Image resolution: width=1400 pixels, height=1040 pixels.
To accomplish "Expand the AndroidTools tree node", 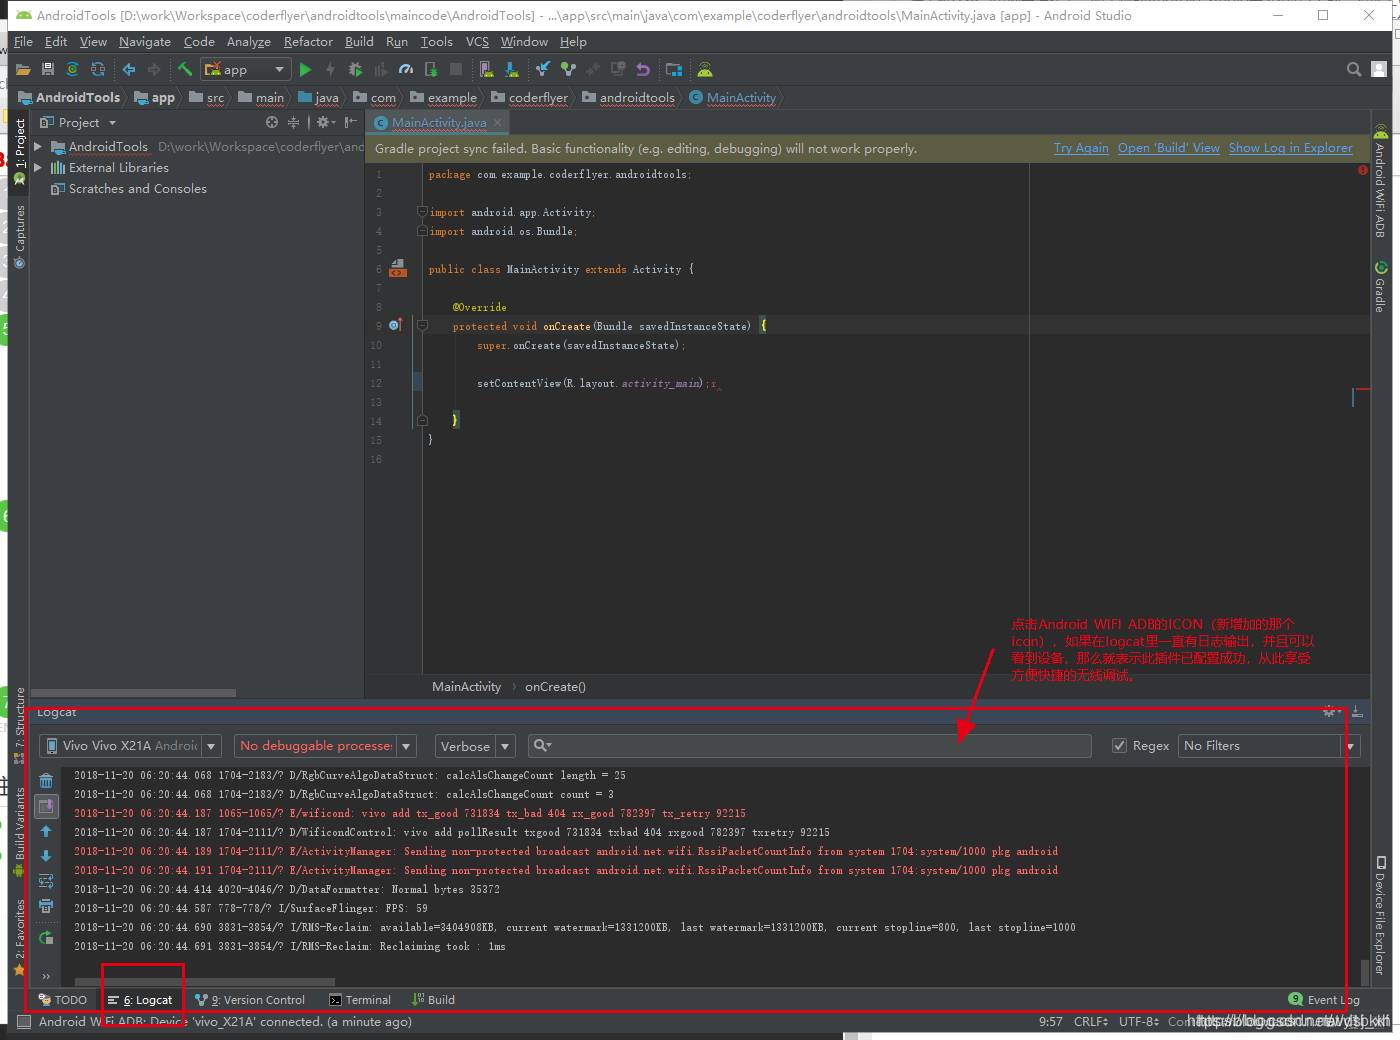I will [x=38, y=146].
